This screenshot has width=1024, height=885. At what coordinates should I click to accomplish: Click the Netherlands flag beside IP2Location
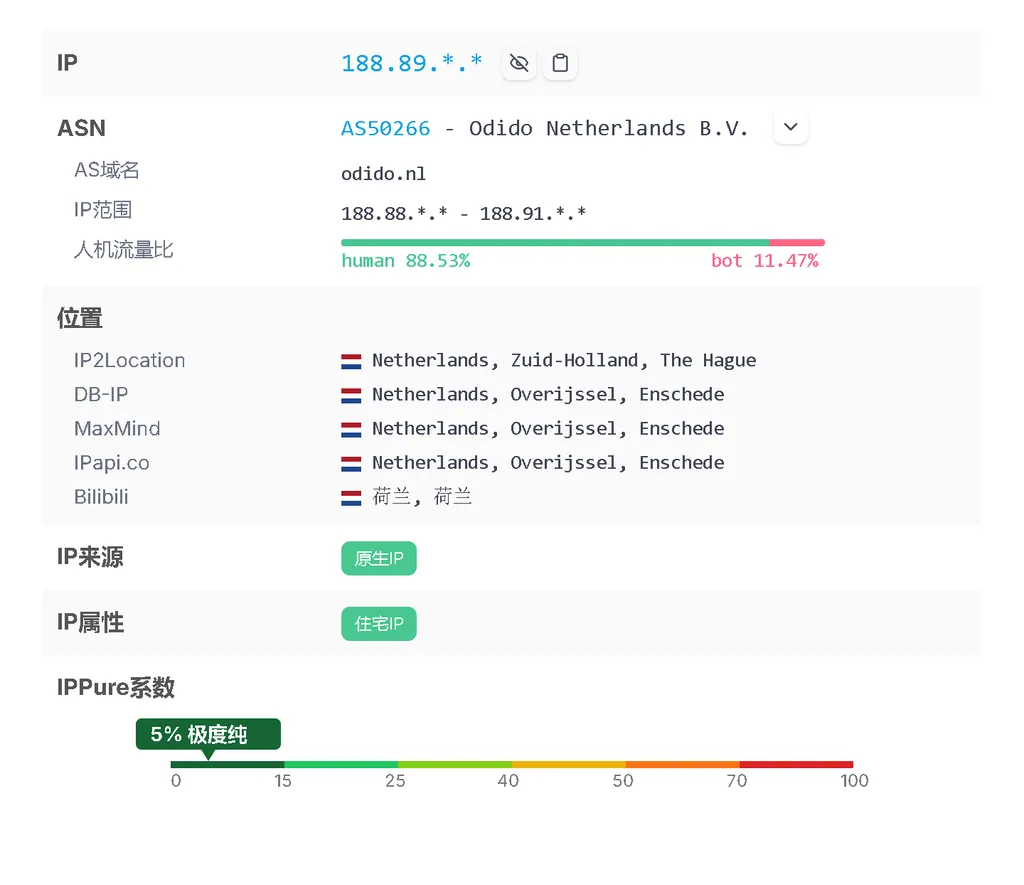tap(351, 360)
